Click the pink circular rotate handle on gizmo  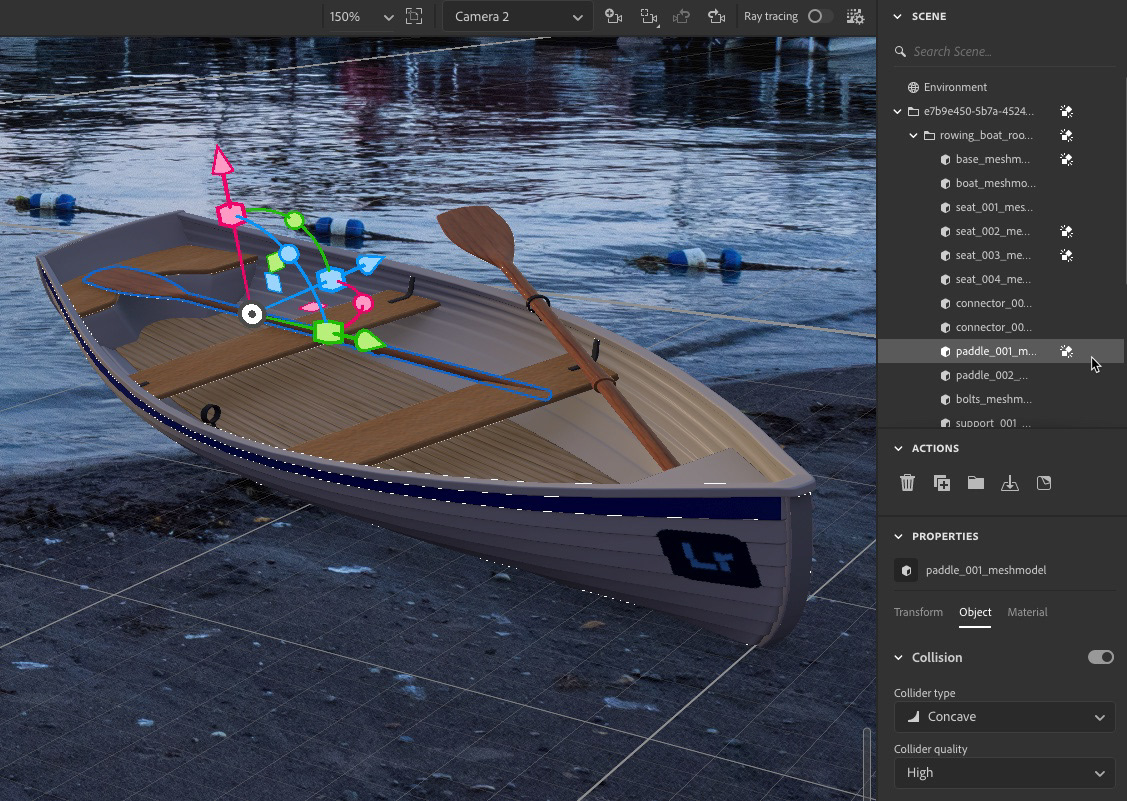click(x=363, y=304)
